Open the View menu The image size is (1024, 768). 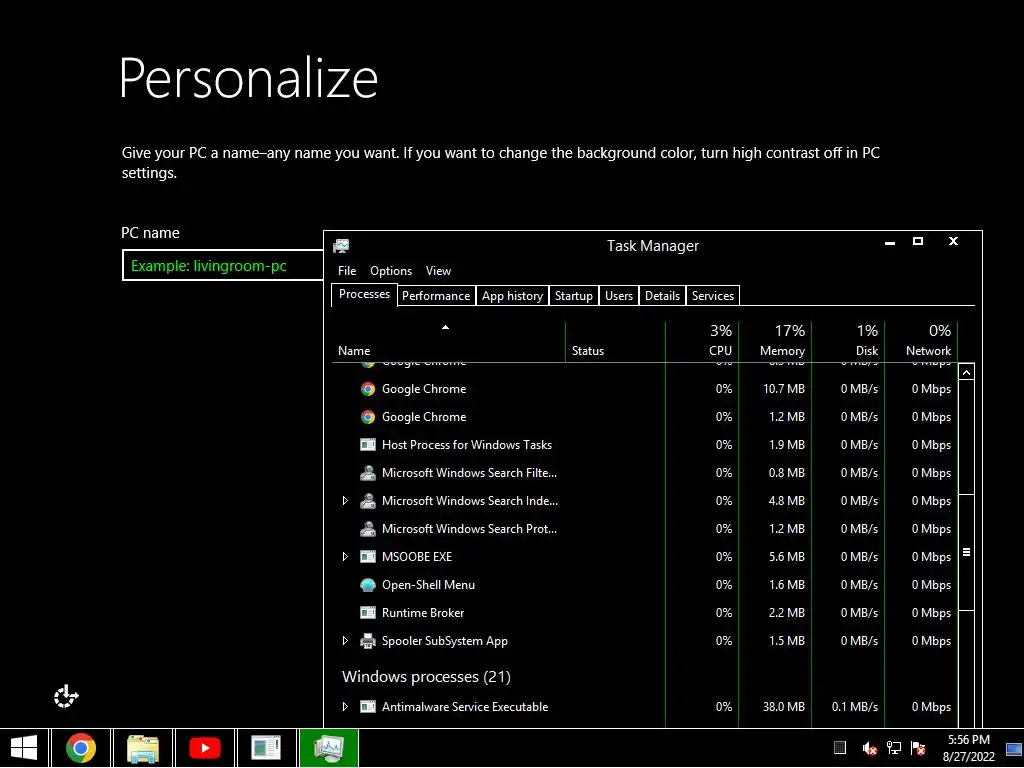point(438,271)
